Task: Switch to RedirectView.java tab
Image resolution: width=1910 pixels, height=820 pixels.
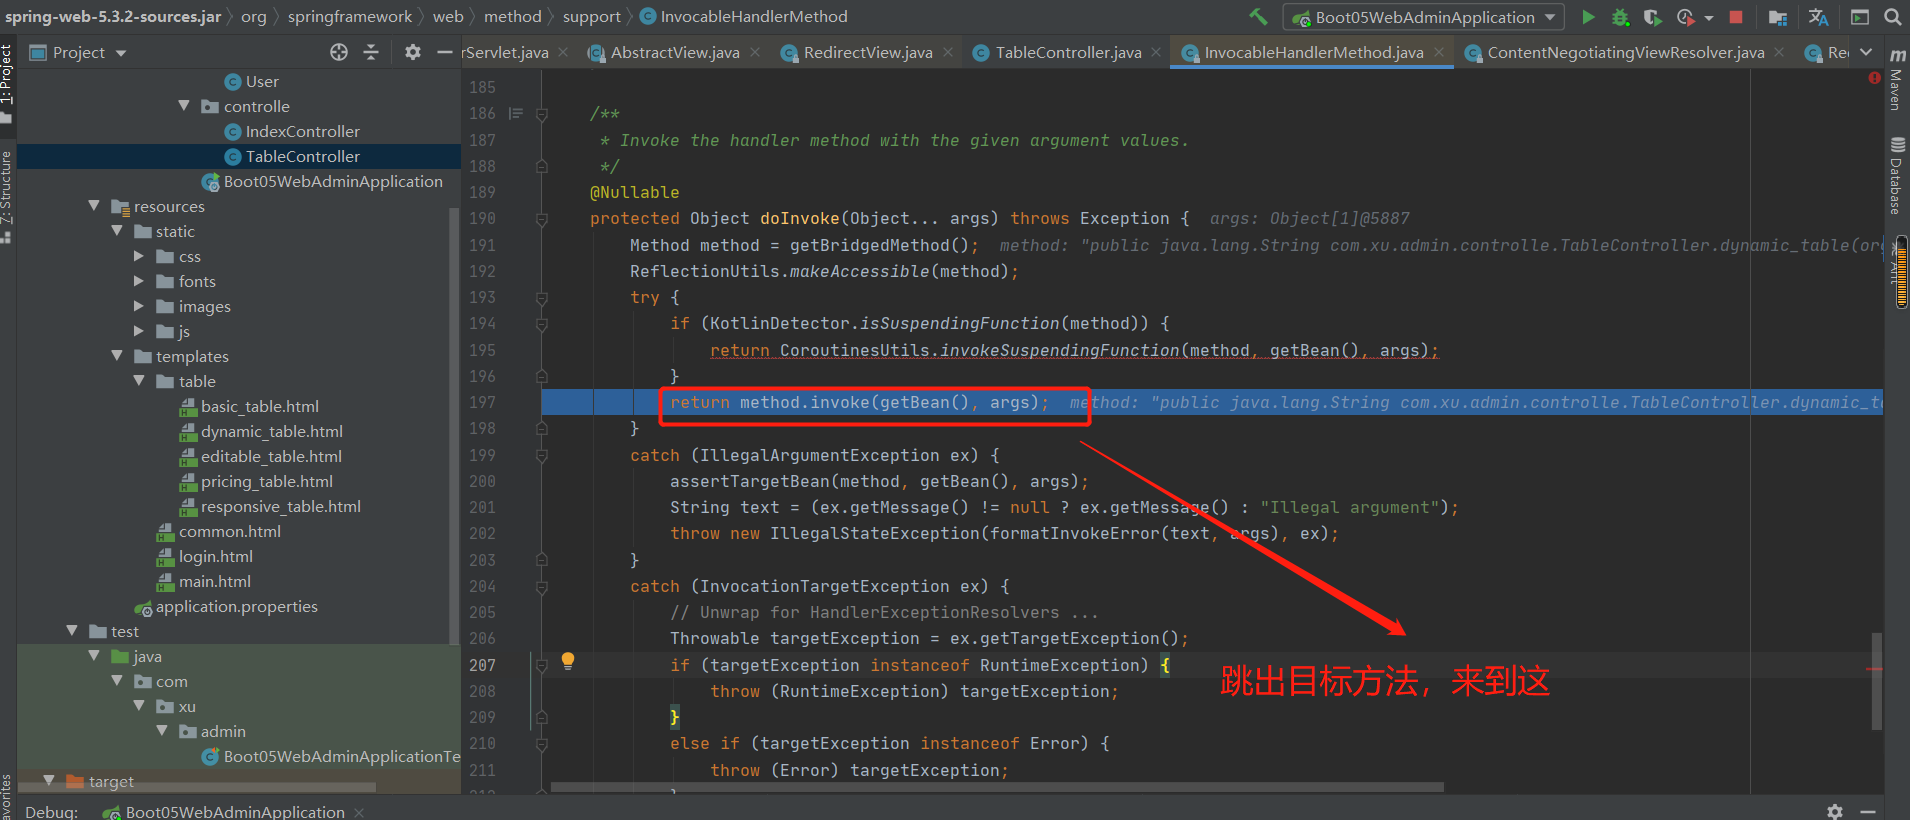Action: click(868, 52)
